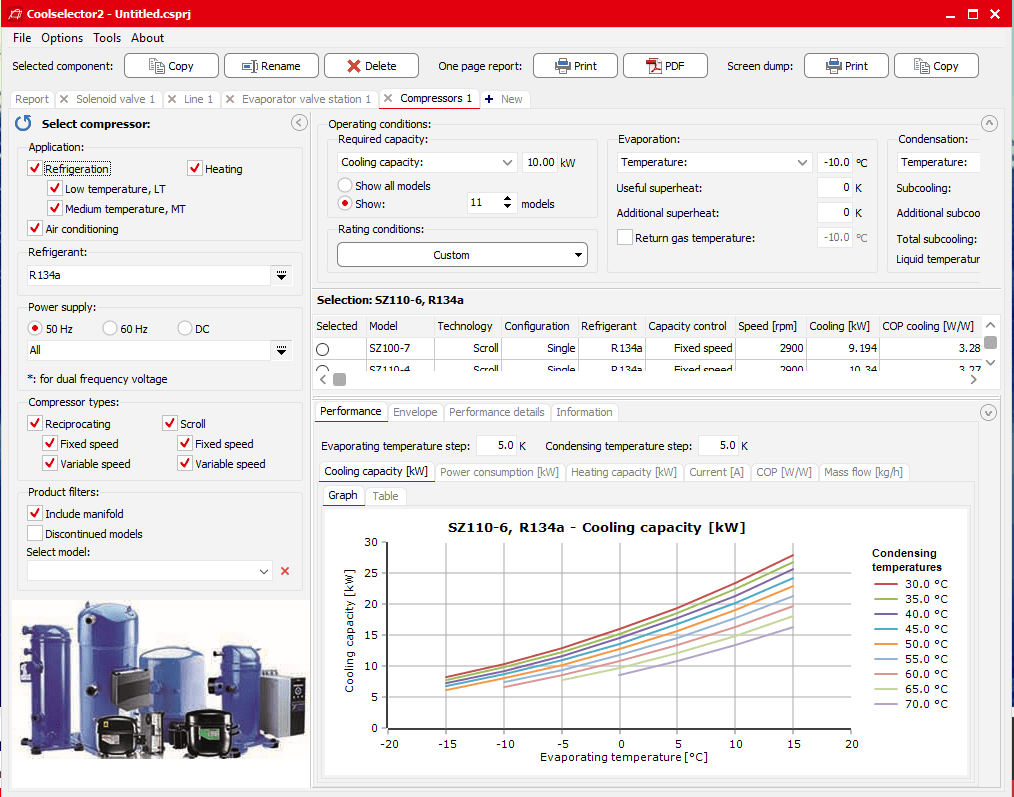Select the 60 Hz power supply option
1014x797 pixels.
(x=110, y=328)
